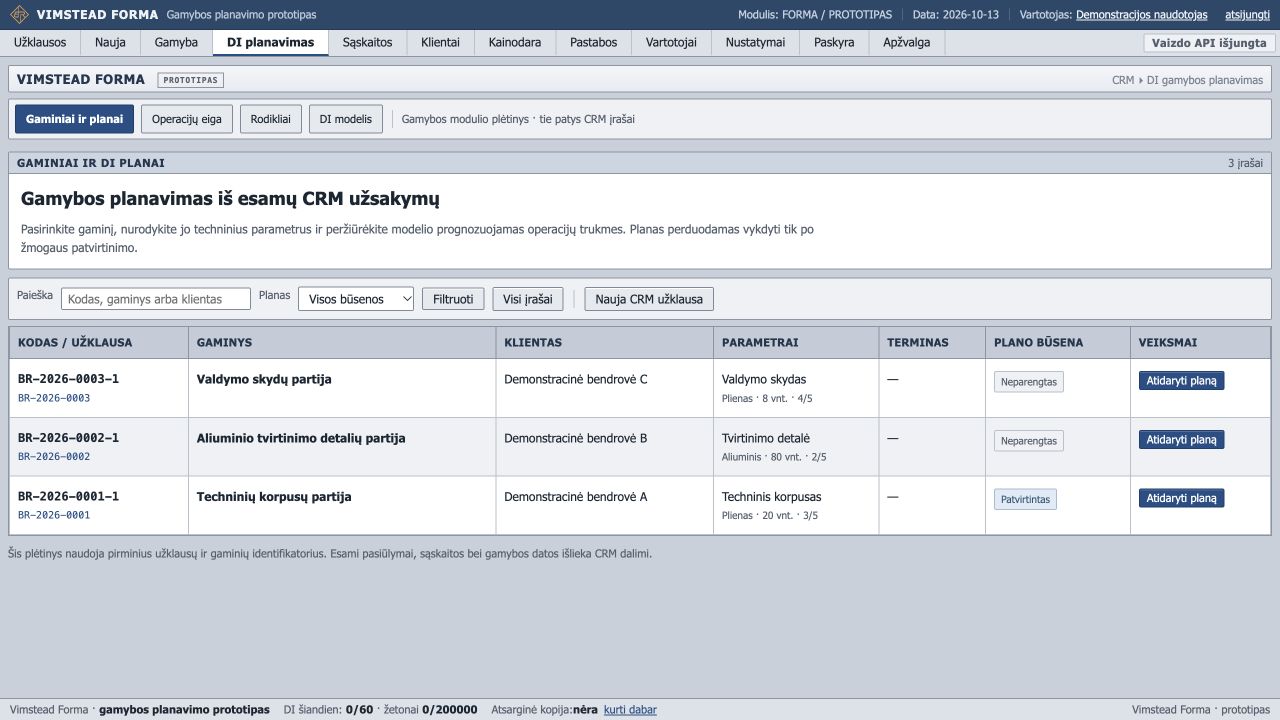The height and width of the screenshot is (720, 1280).
Task: Select the Nauja tab
Action: [x=110, y=43]
